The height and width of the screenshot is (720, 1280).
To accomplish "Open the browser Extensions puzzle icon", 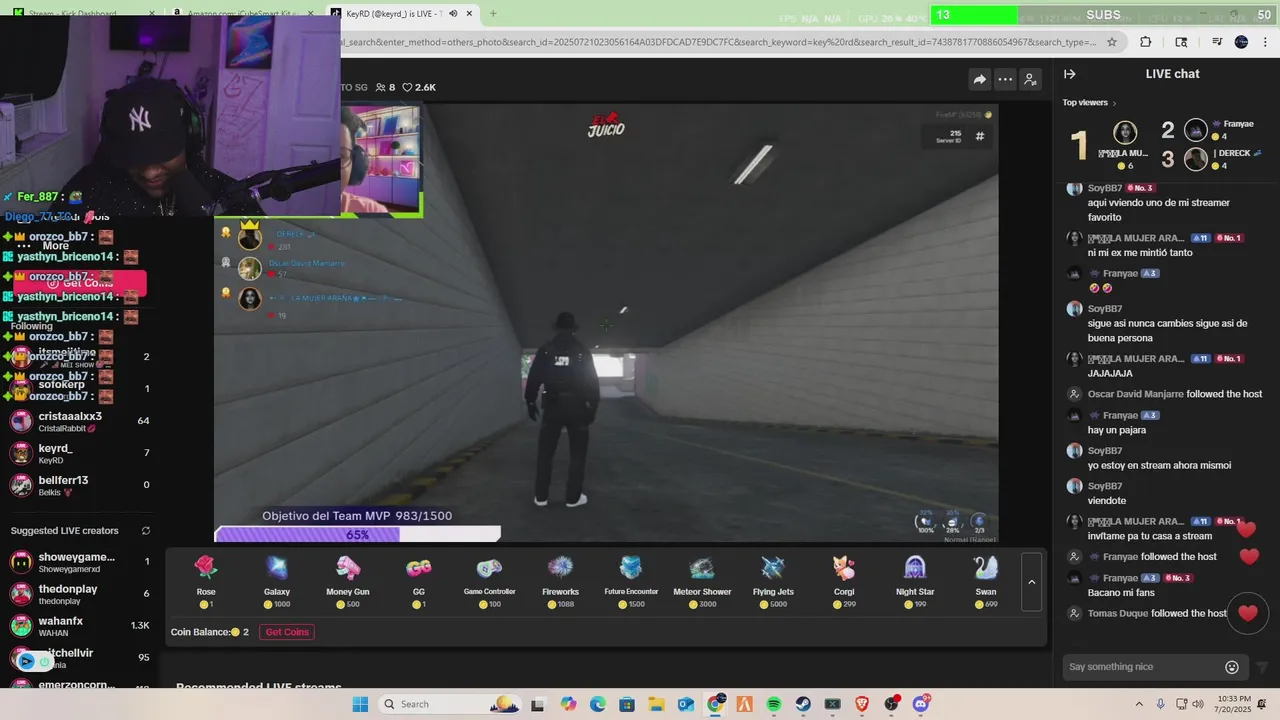I will [1146, 42].
